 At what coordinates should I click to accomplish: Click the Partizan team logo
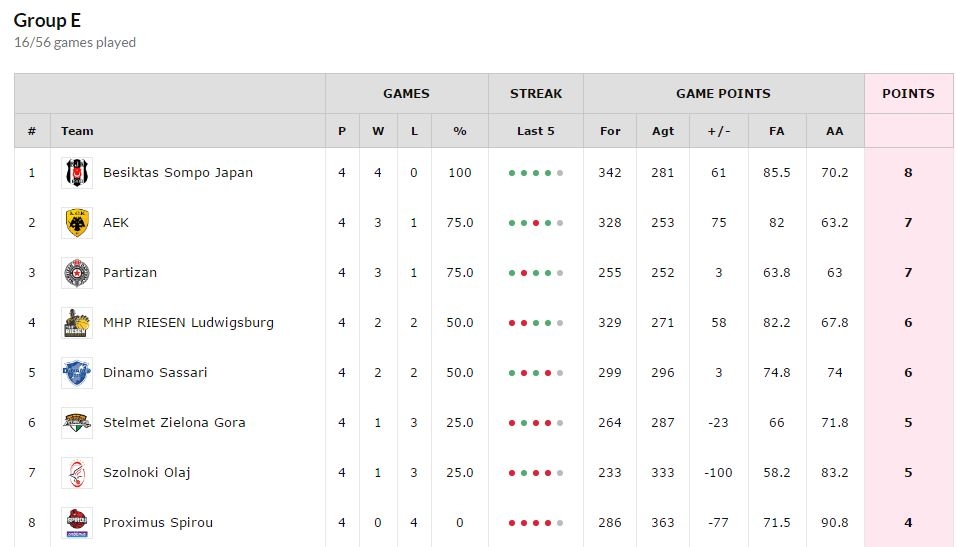tap(77, 273)
